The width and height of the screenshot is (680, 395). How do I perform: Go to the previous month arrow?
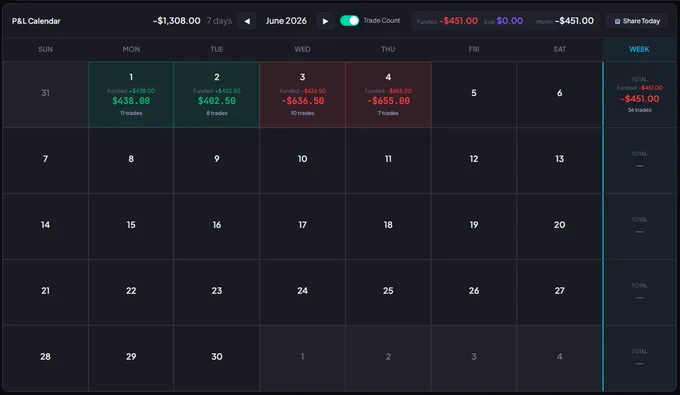click(247, 21)
